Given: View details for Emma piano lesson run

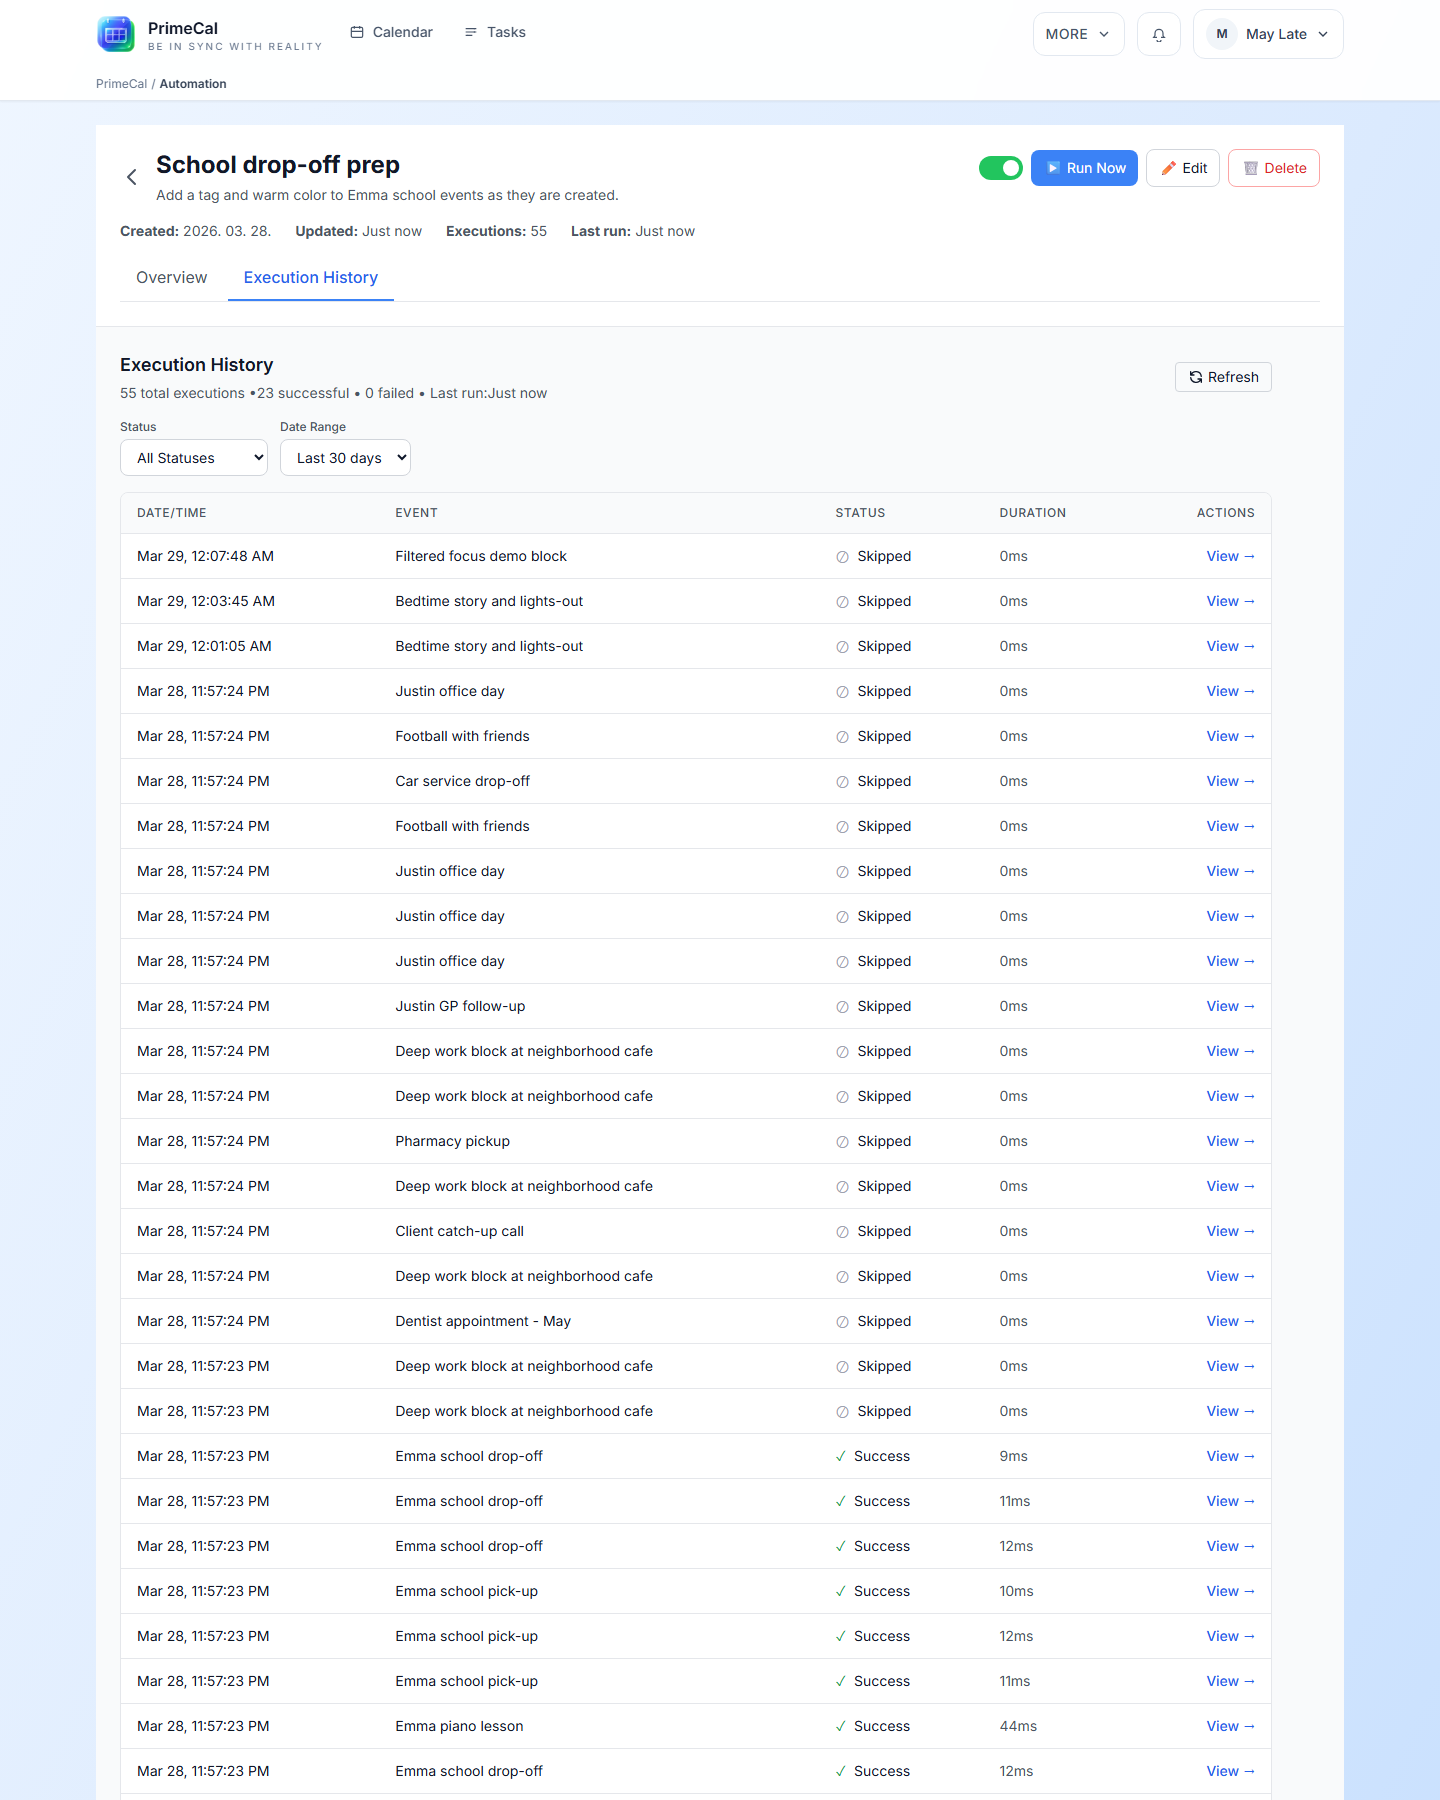Looking at the screenshot, I should (x=1230, y=1726).
